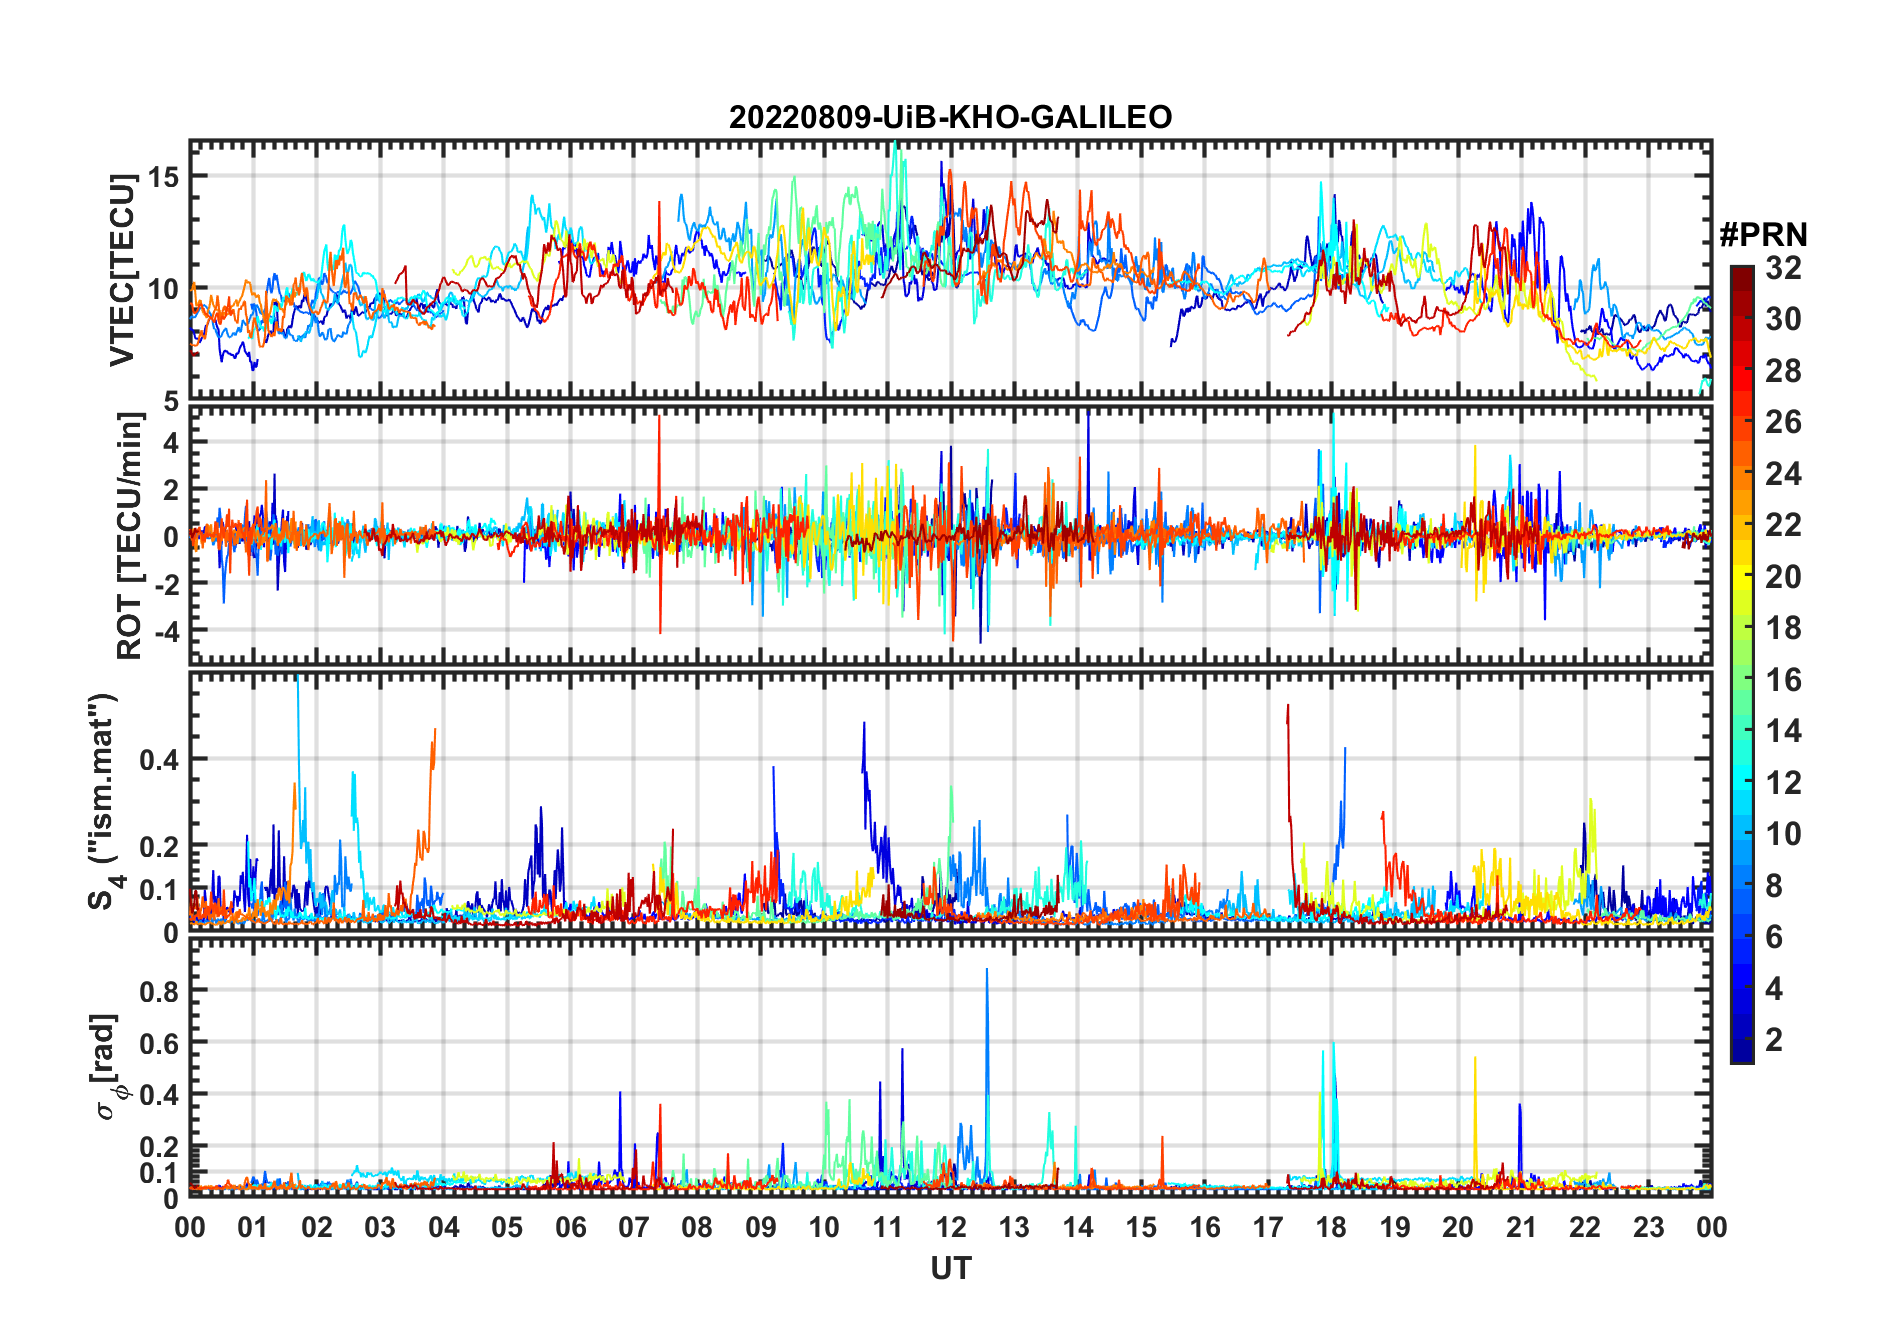Select PRN 2 on the colorbar
The height and width of the screenshot is (1330, 1902).
click(x=1774, y=1040)
